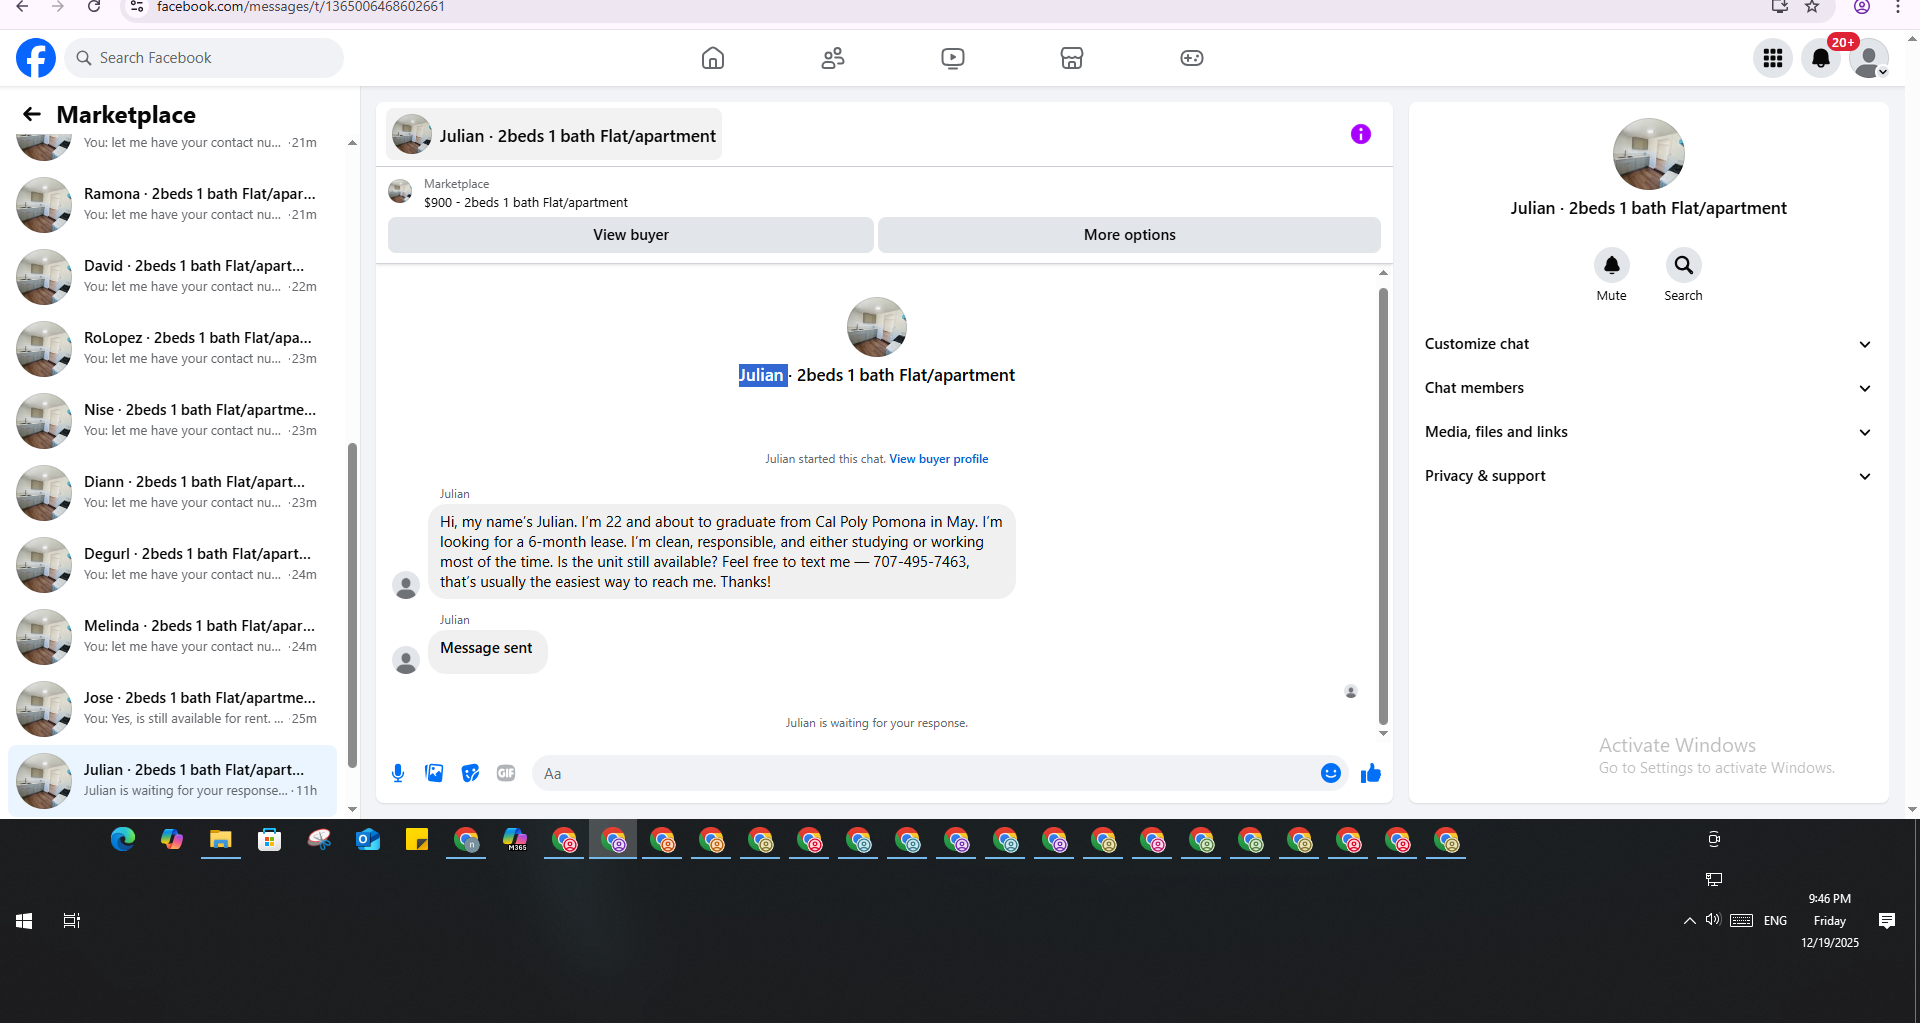Click the Search Facebook field
Viewport: 1920px width, 1023px height.
pos(204,58)
